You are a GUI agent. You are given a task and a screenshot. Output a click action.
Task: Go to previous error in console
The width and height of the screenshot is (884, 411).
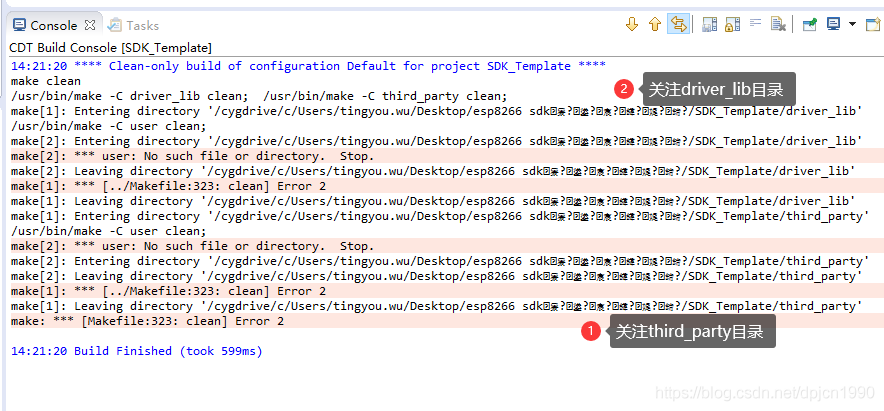click(x=655, y=24)
